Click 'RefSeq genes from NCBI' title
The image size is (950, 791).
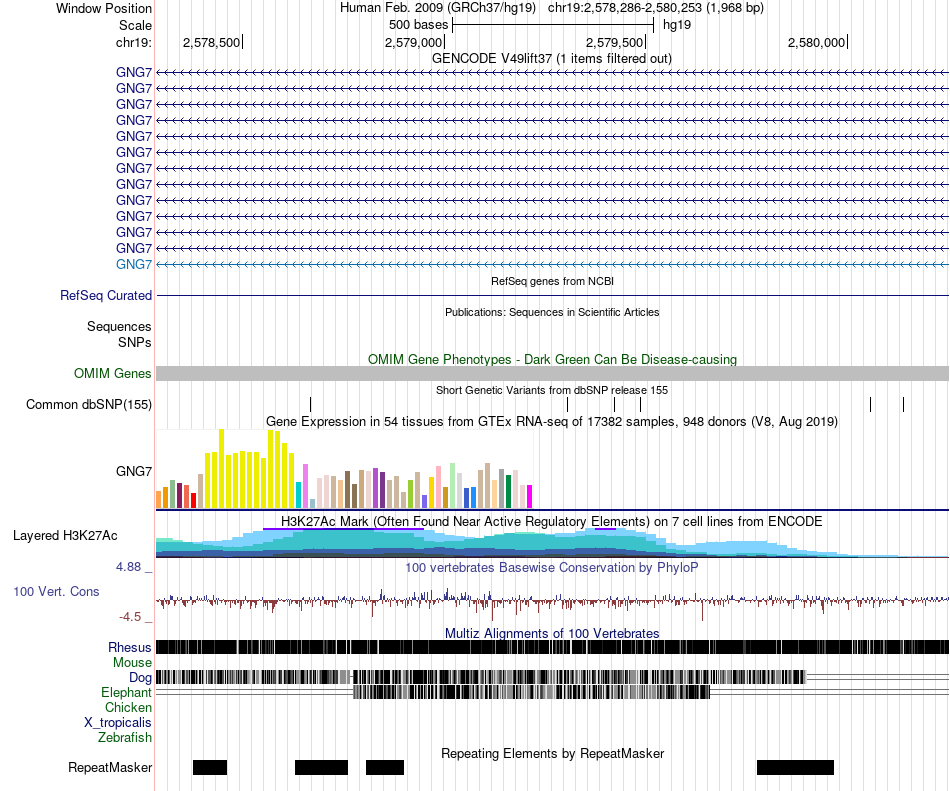point(552,281)
